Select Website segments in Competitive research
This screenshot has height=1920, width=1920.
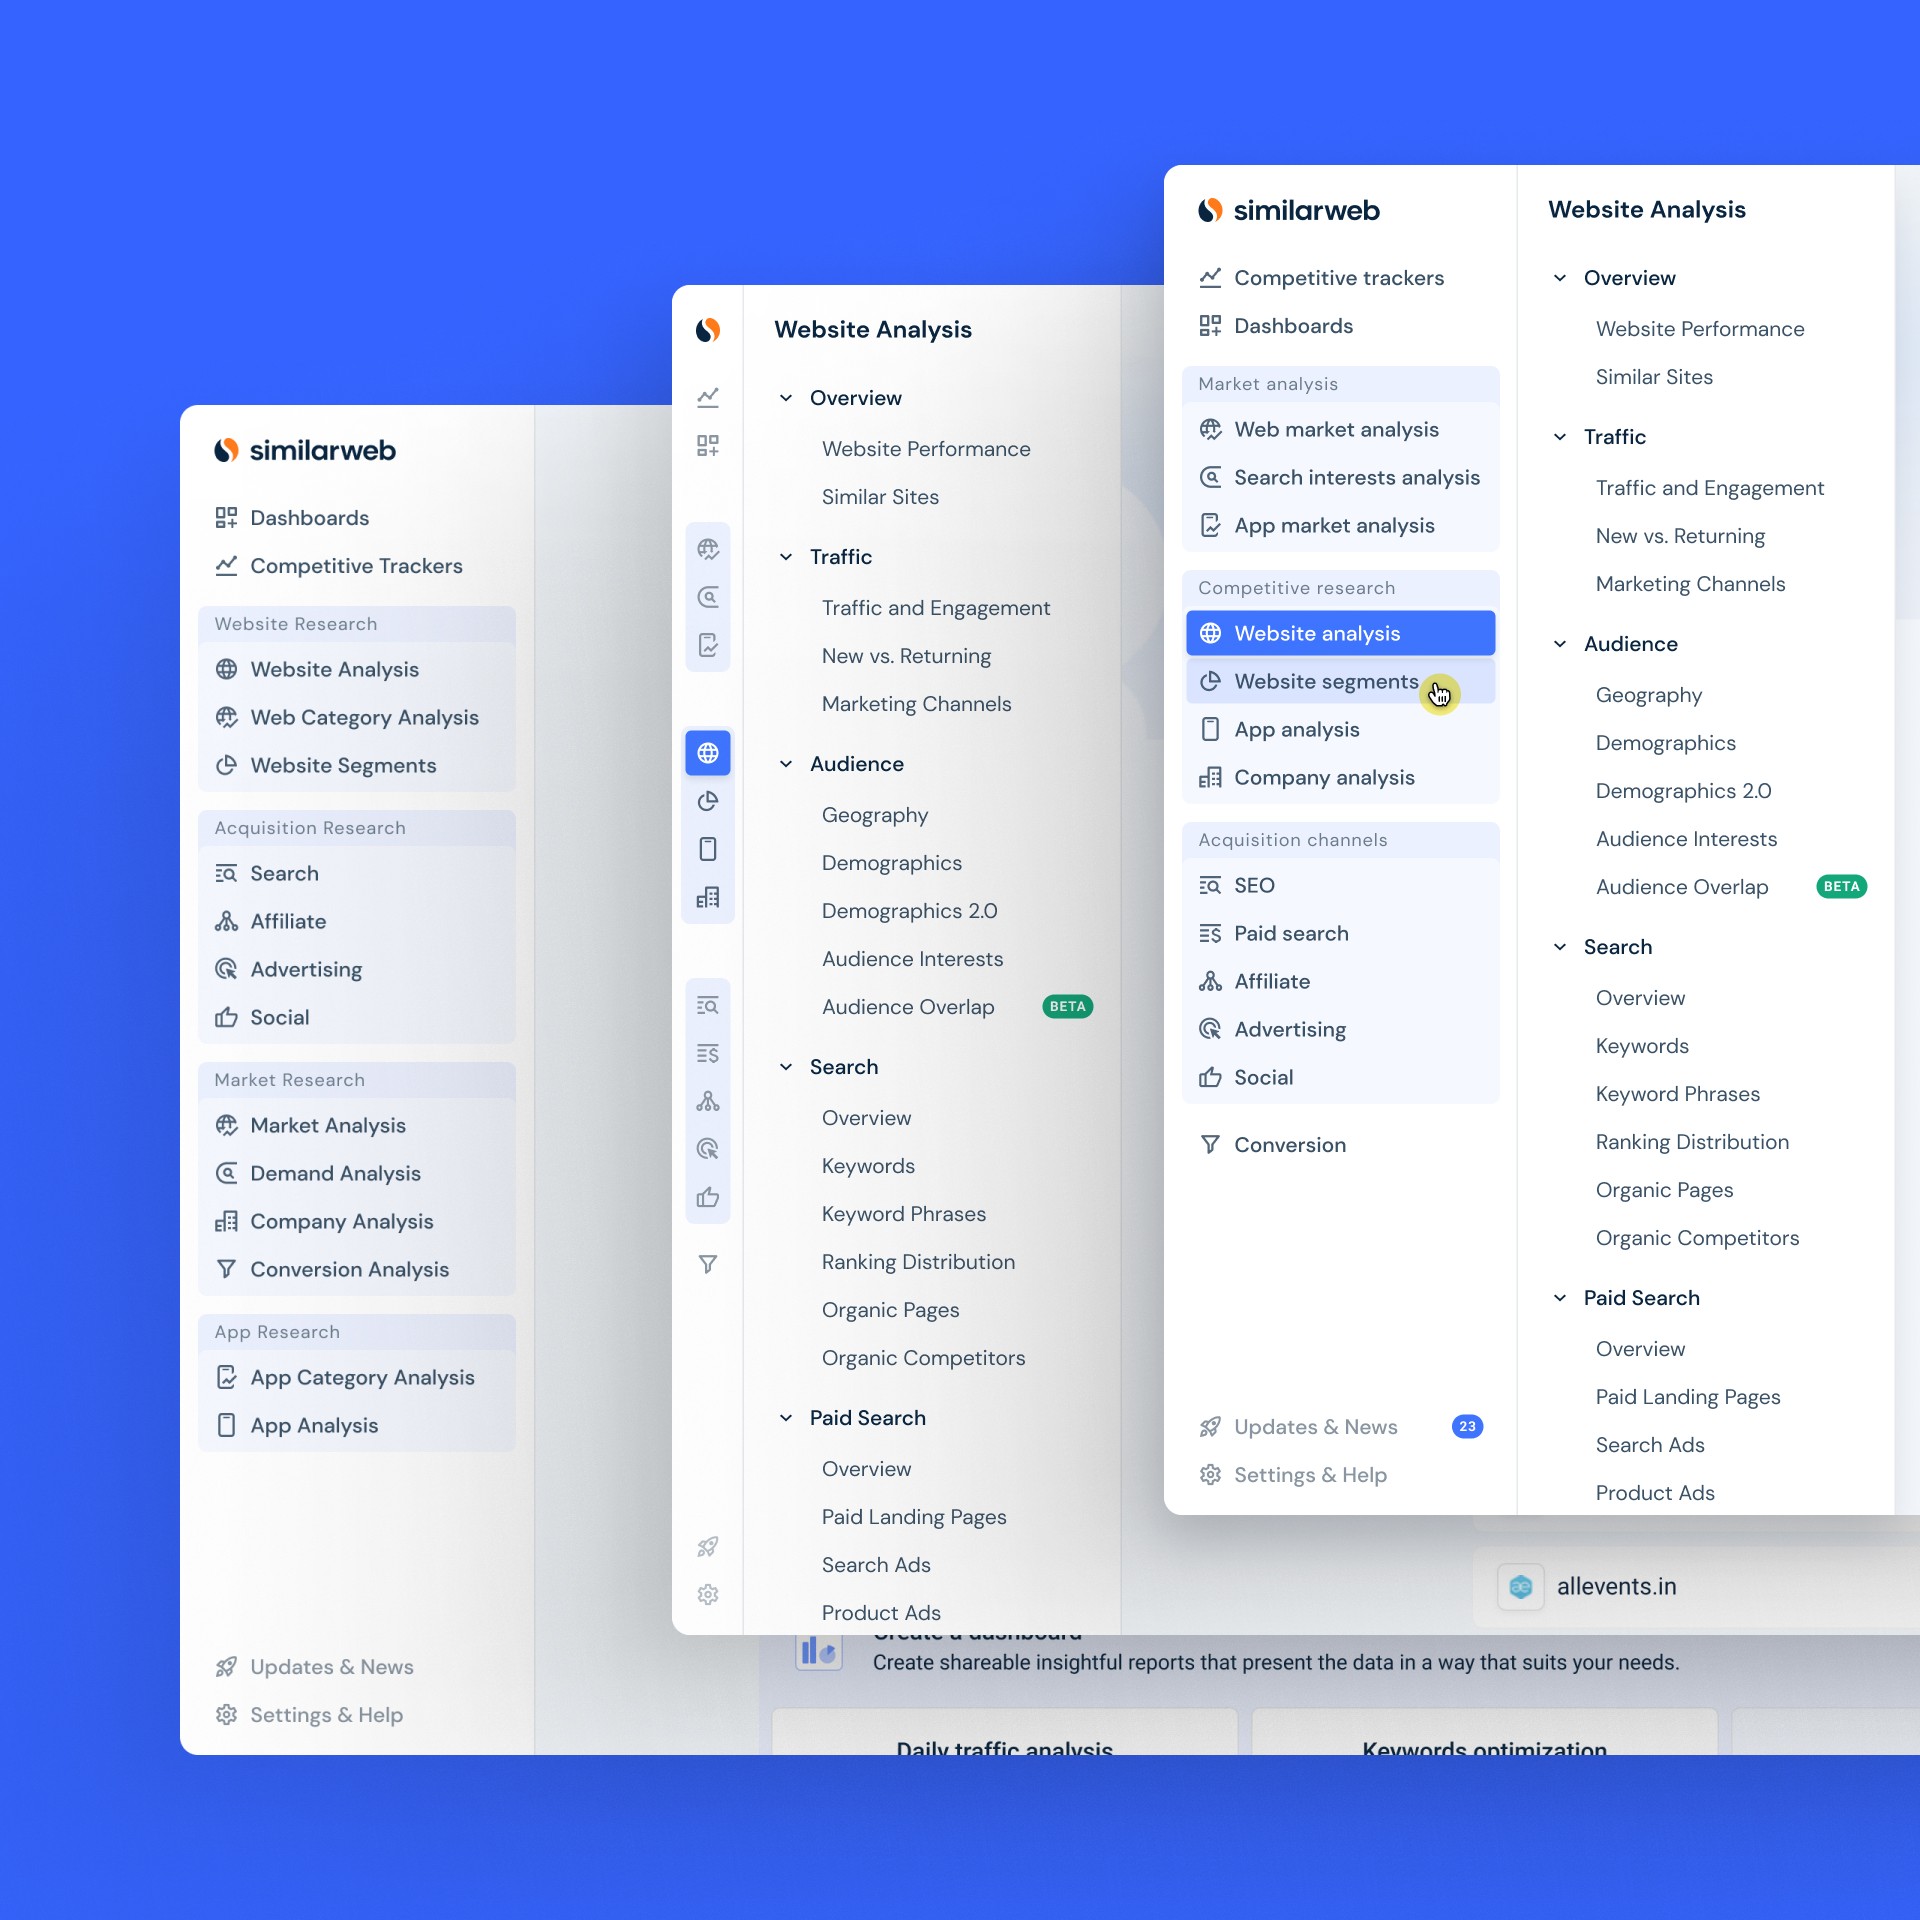coord(1326,681)
